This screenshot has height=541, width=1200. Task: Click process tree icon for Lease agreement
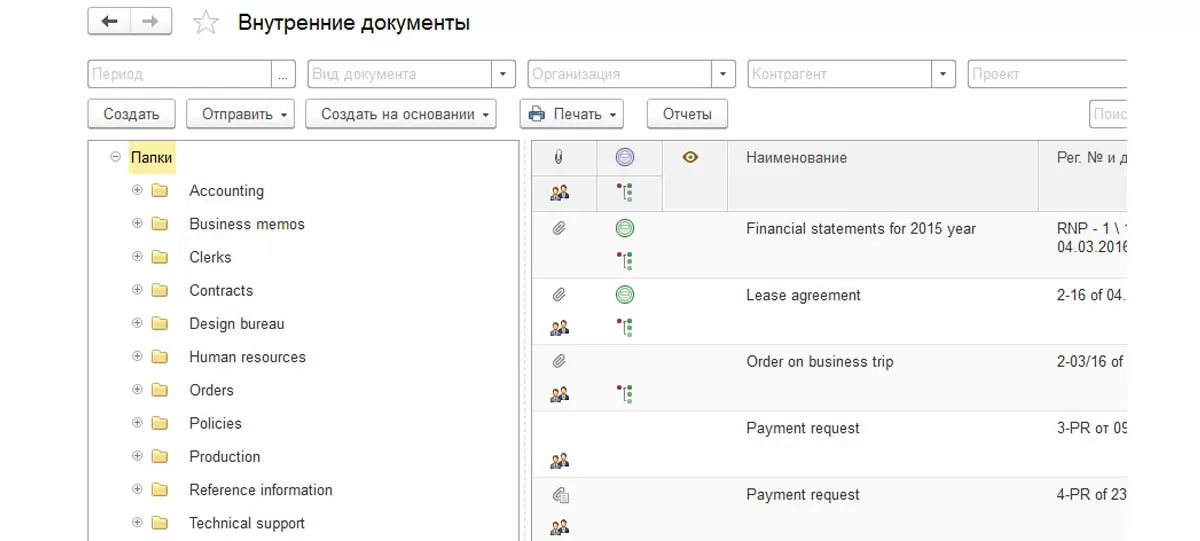pos(625,327)
